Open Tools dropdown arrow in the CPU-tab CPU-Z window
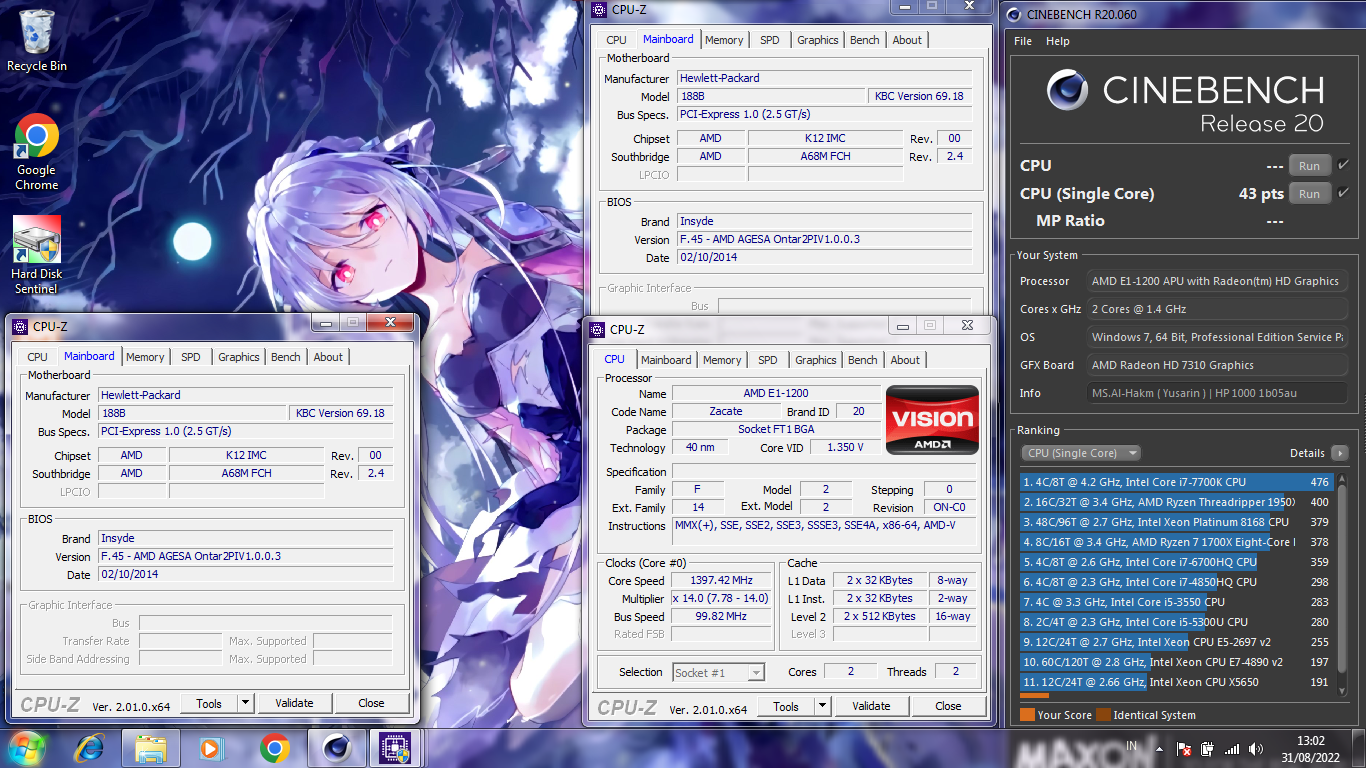The width and height of the screenshot is (1366, 768). click(x=823, y=706)
